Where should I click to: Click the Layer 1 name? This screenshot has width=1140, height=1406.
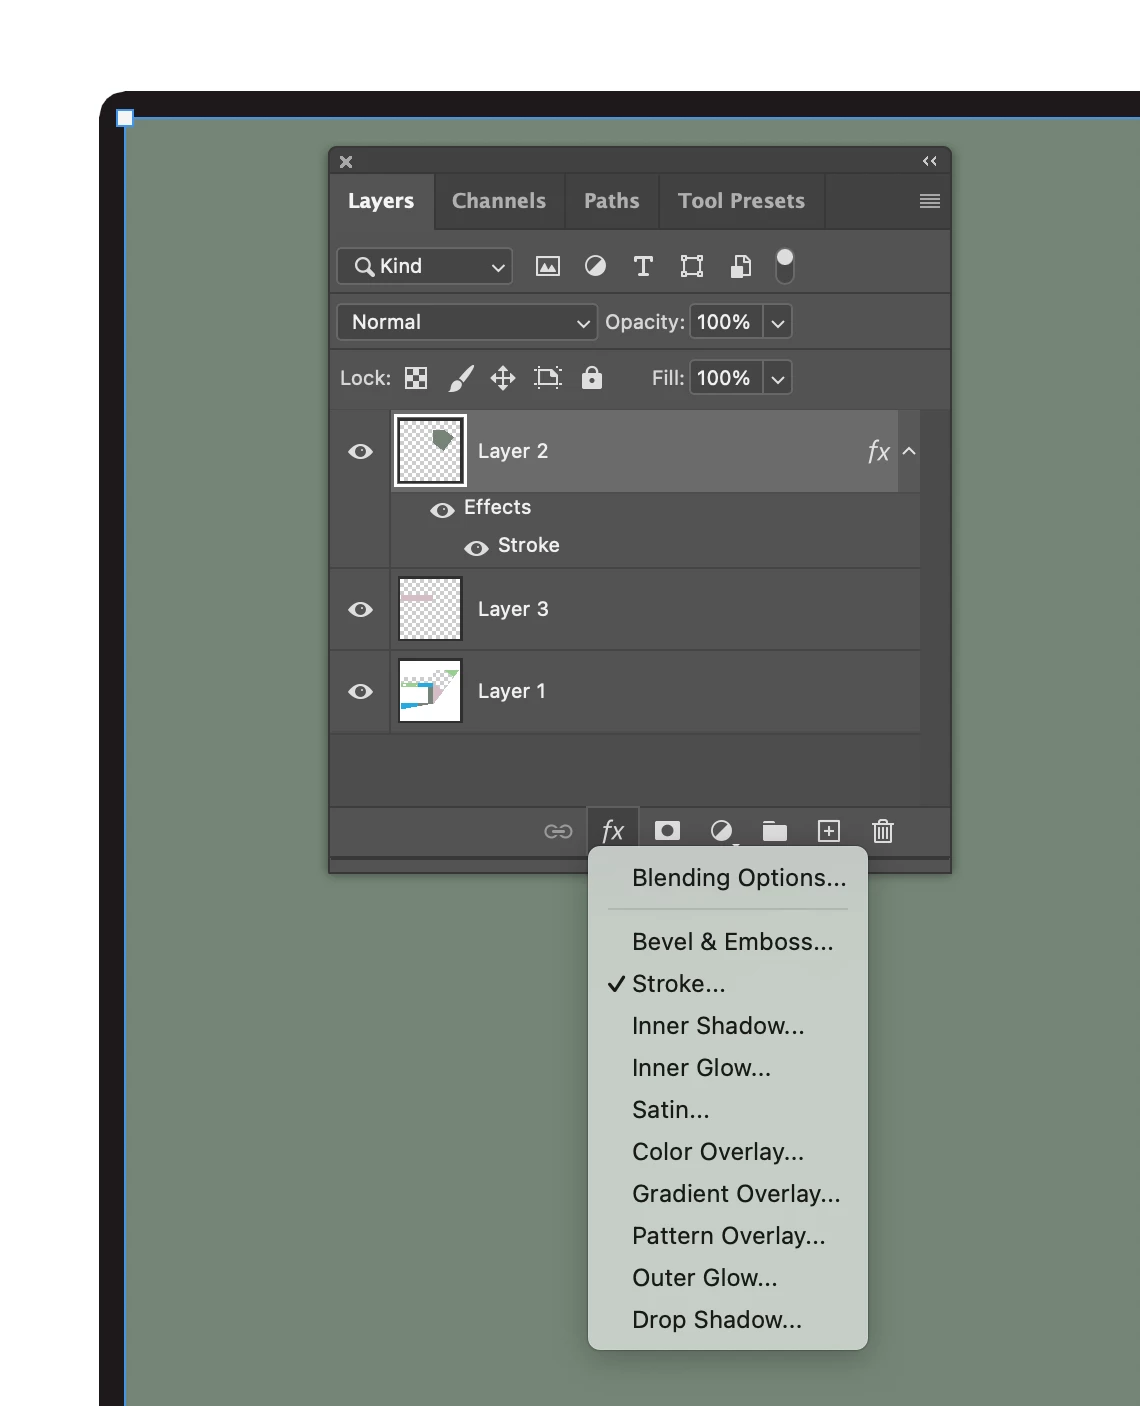[x=512, y=691]
